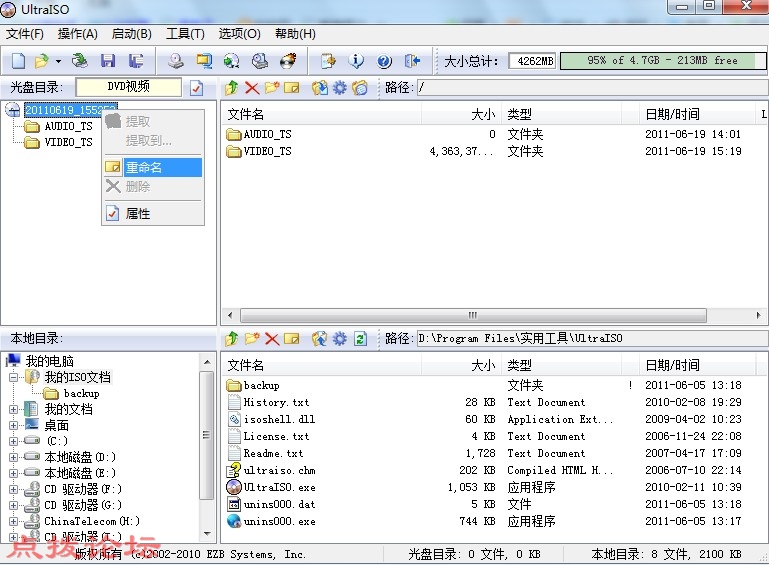Expand the 本地磁盘 (D:) node

14,457
